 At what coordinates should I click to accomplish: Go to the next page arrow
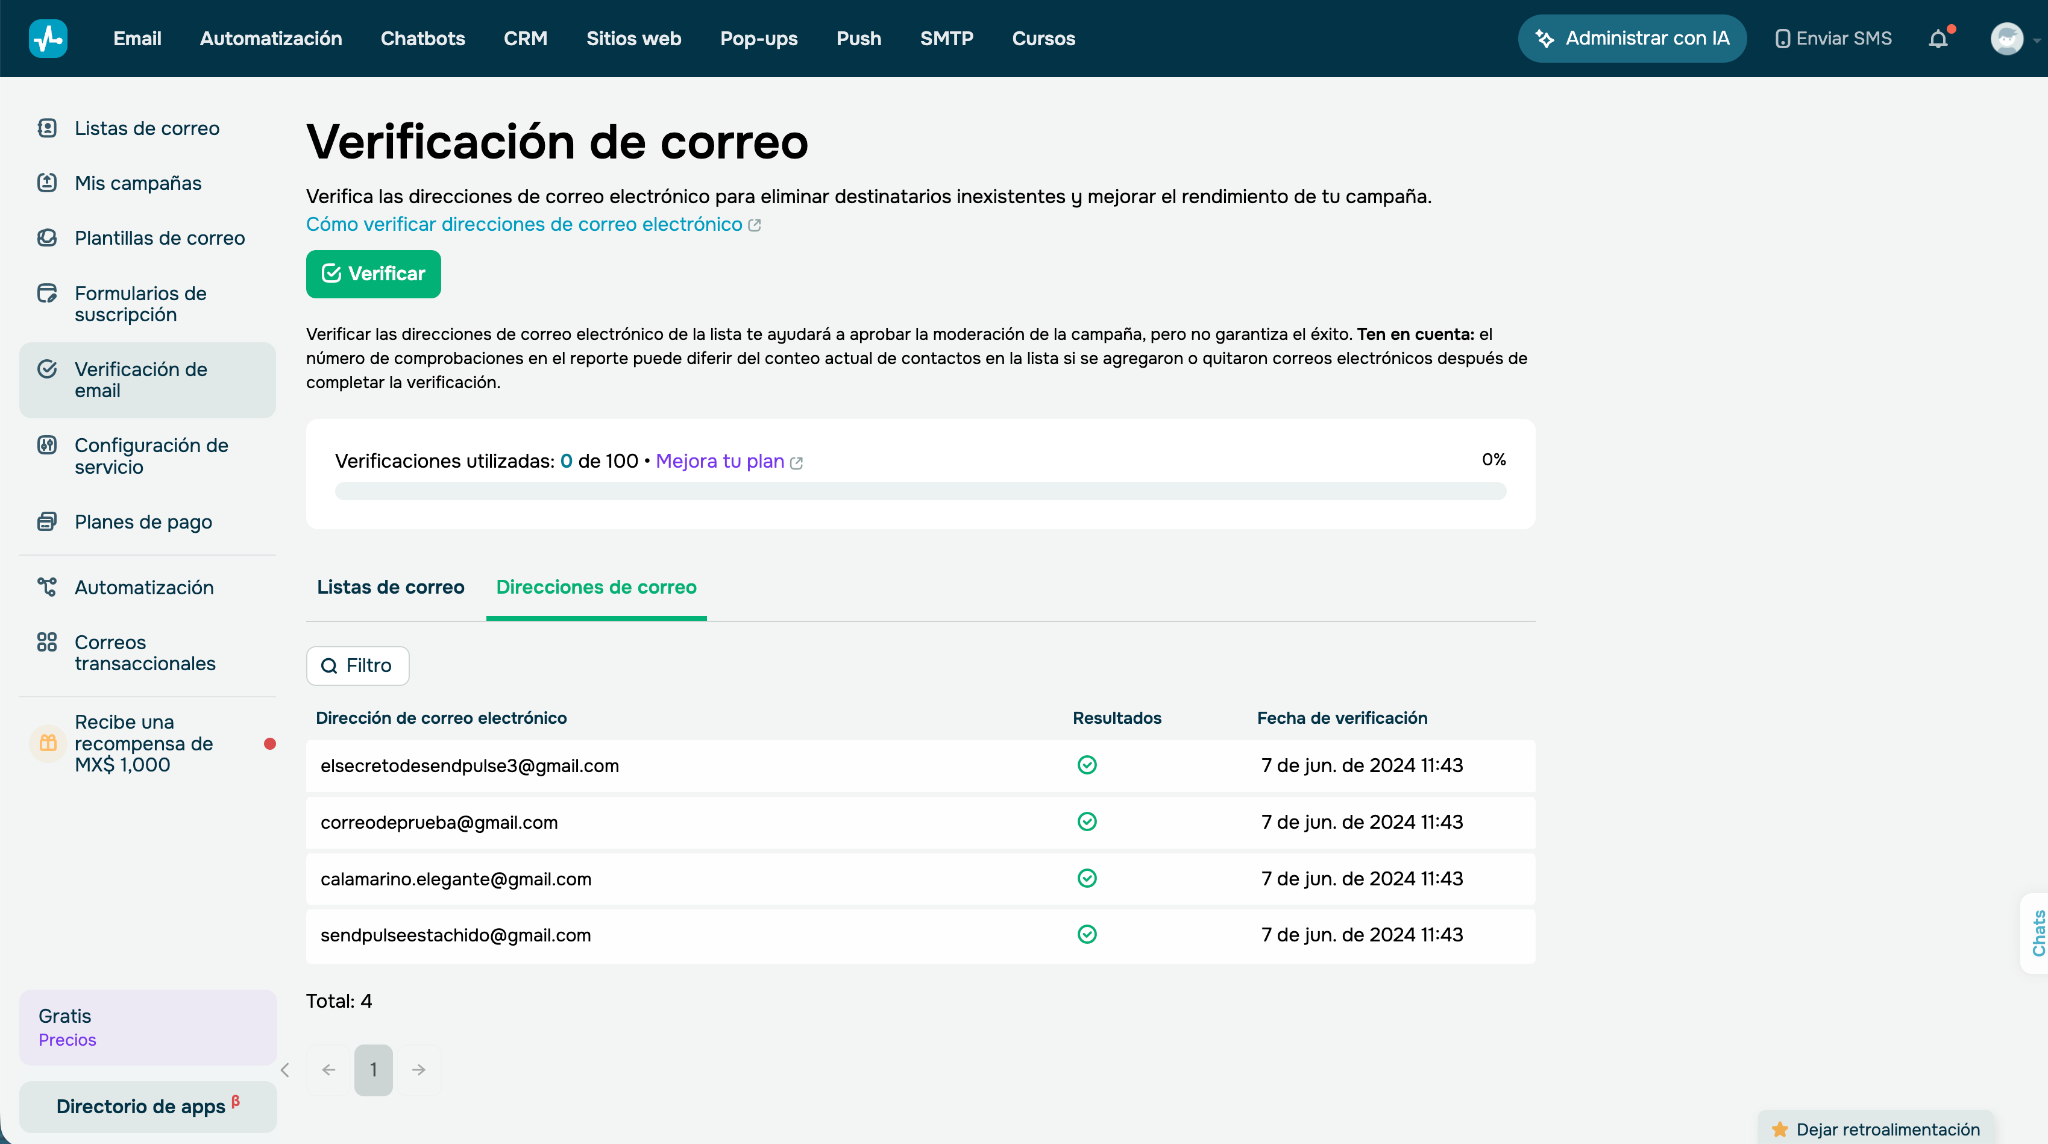[x=419, y=1070]
